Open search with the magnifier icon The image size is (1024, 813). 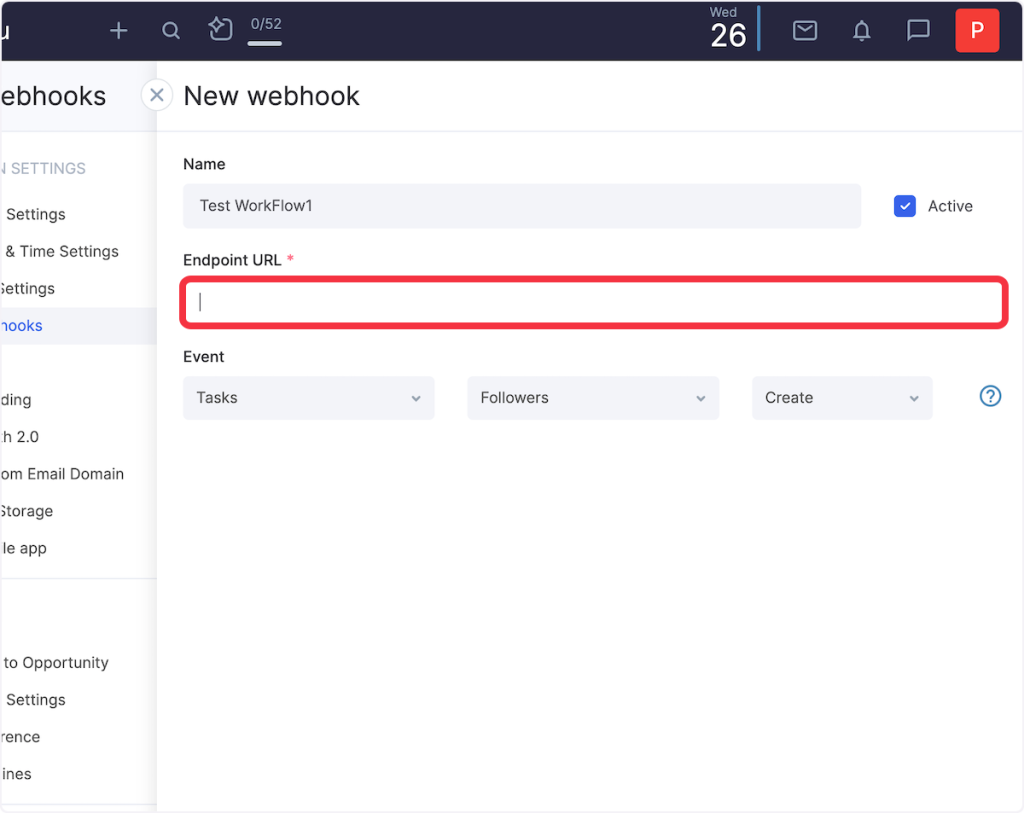click(171, 31)
